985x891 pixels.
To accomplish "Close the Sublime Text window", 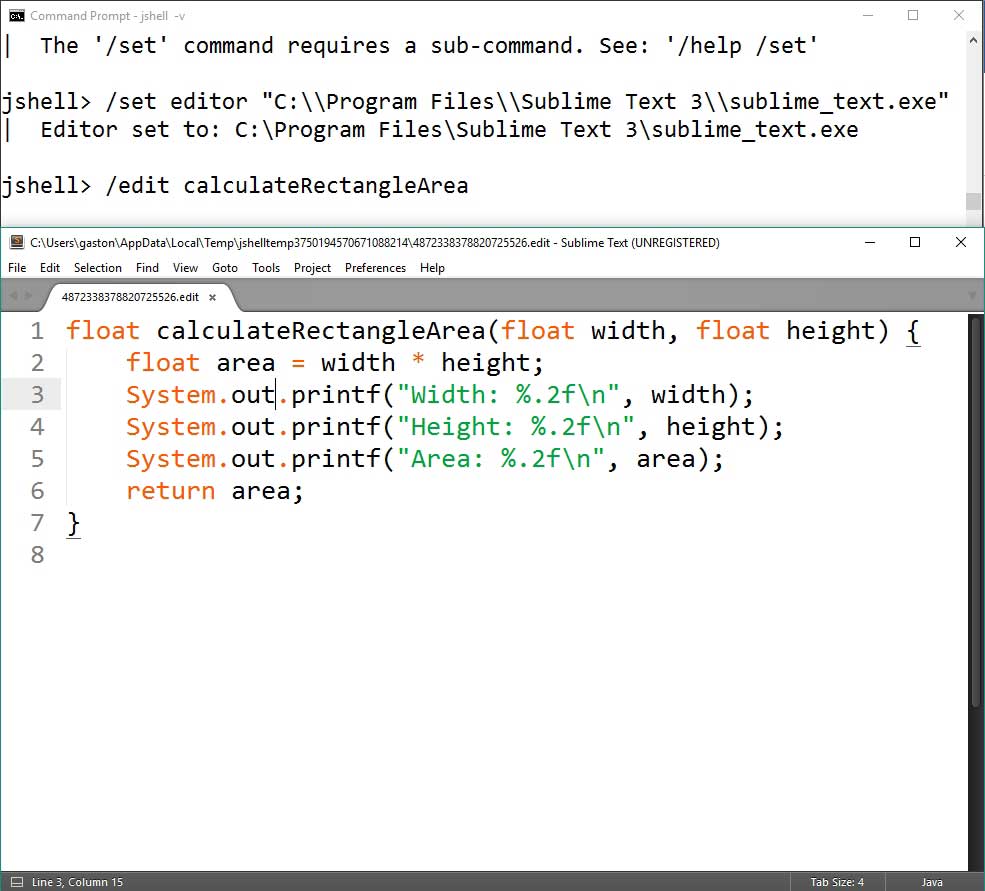I will [x=961, y=242].
